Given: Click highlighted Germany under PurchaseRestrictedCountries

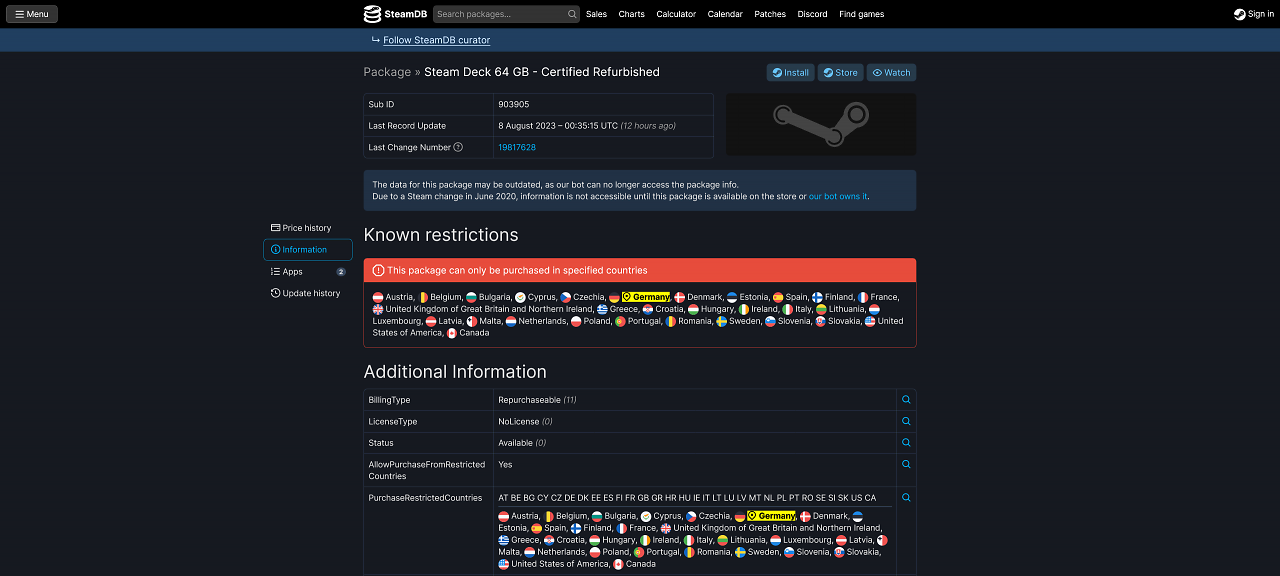Looking at the screenshot, I should (x=771, y=516).
